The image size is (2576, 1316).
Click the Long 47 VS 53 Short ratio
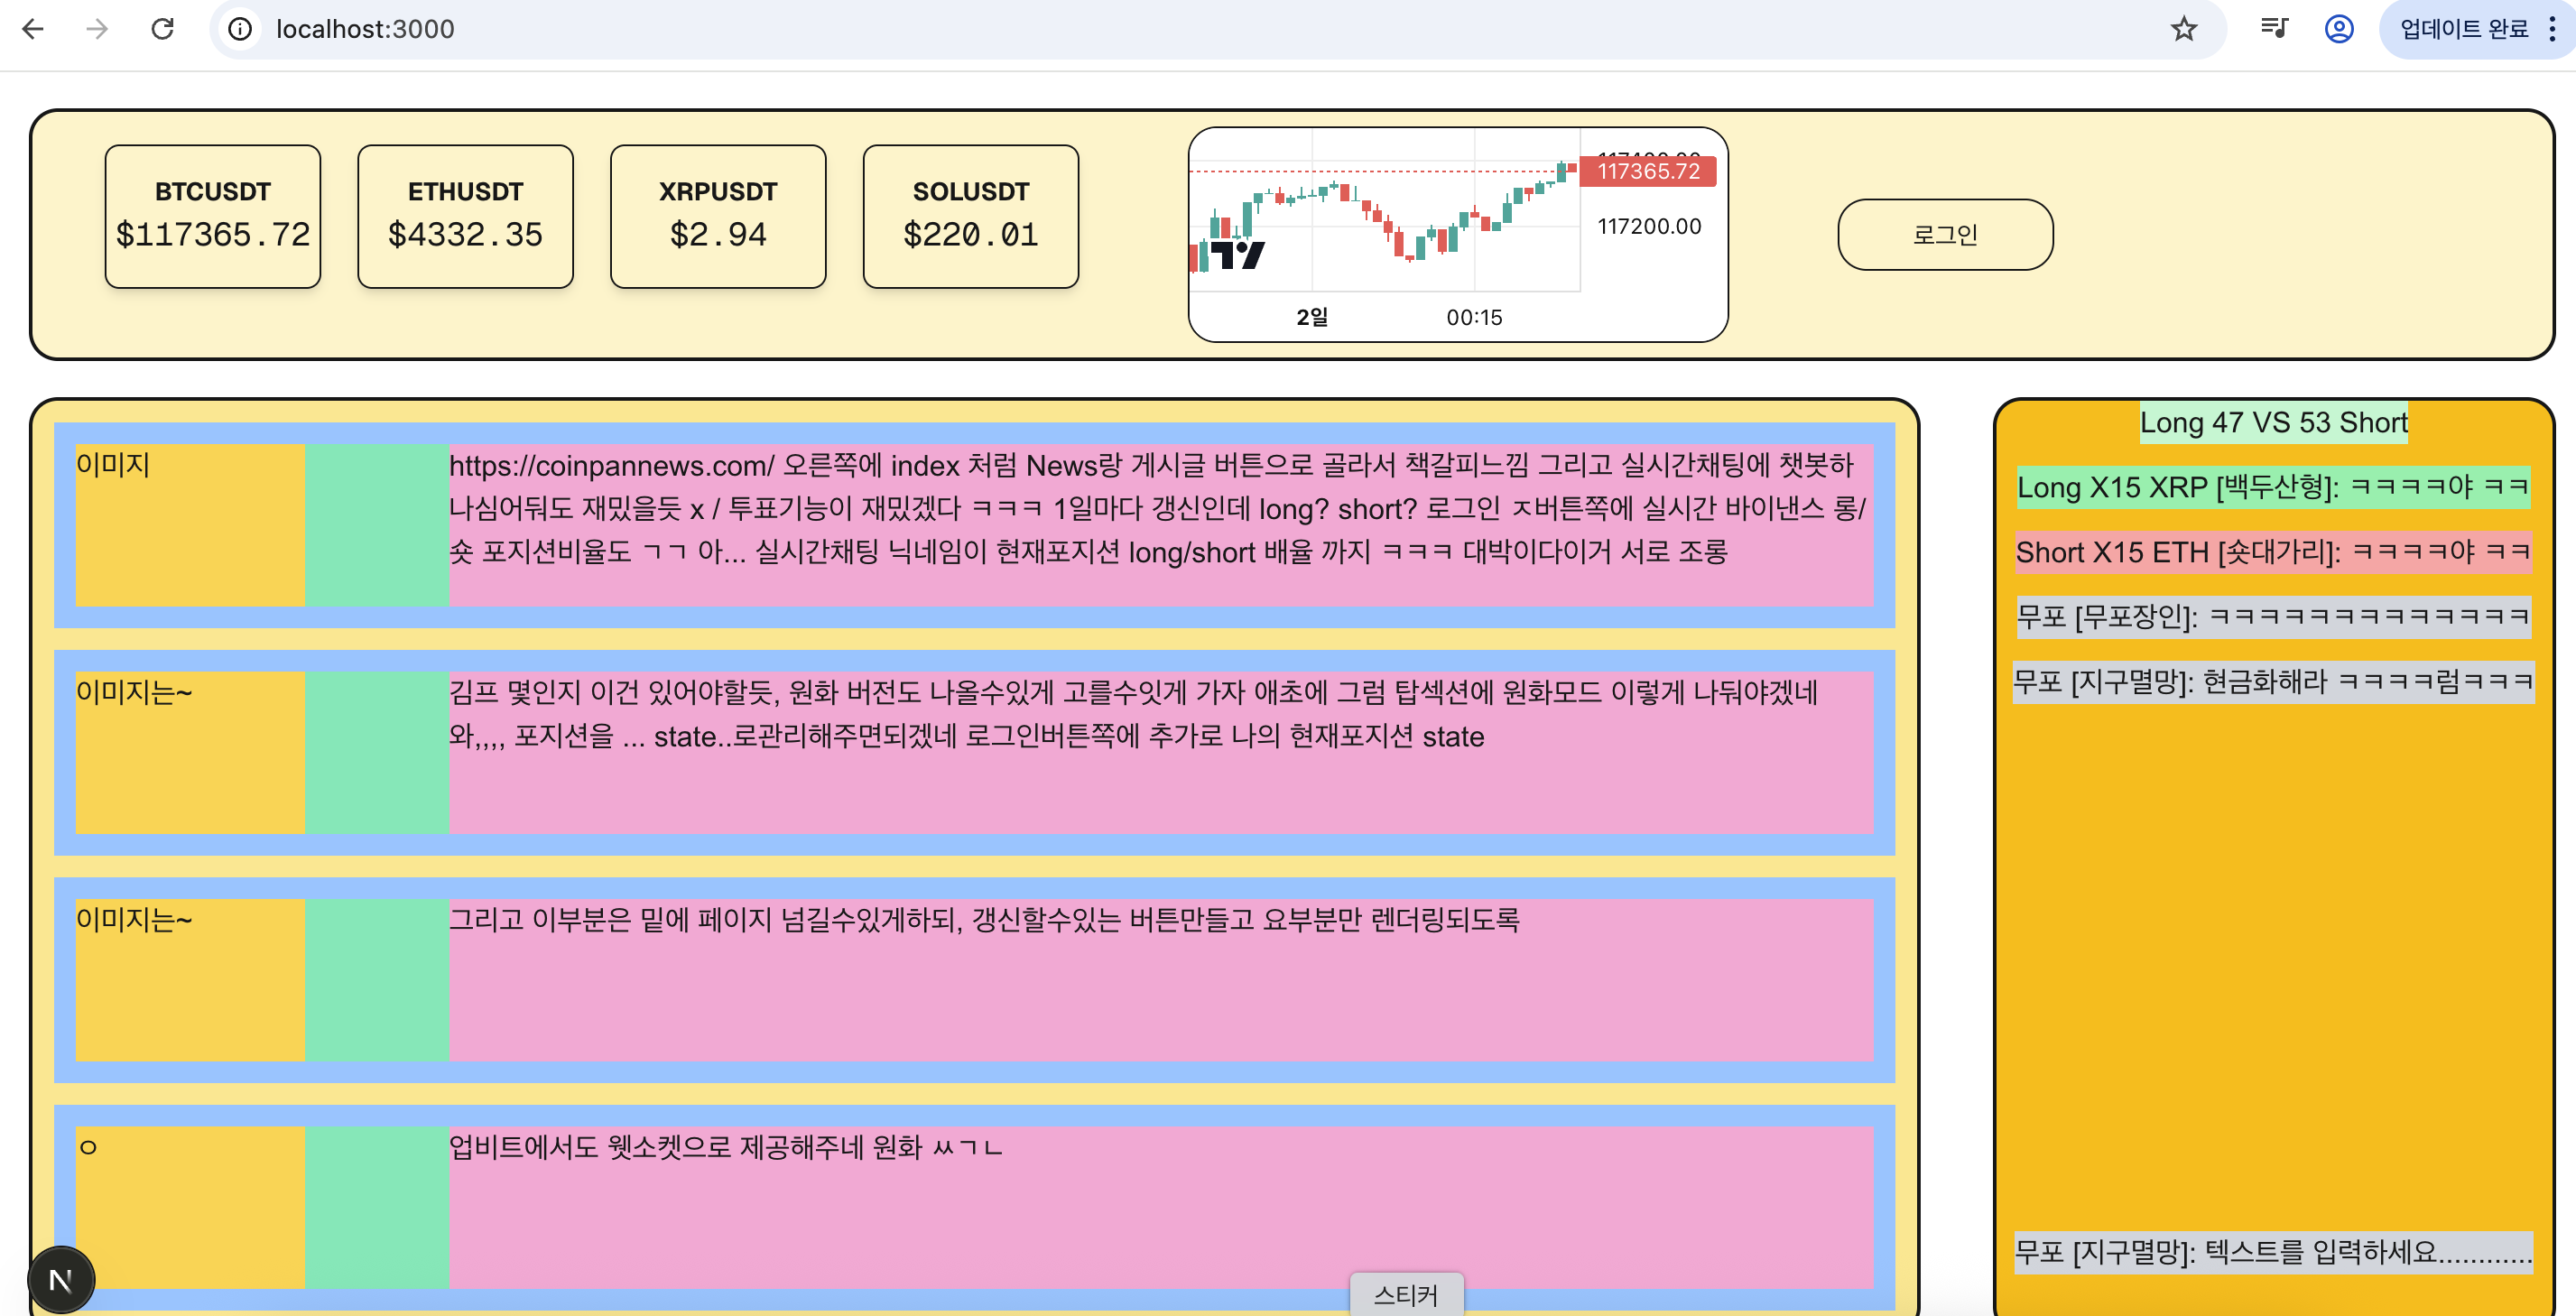[2272, 422]
